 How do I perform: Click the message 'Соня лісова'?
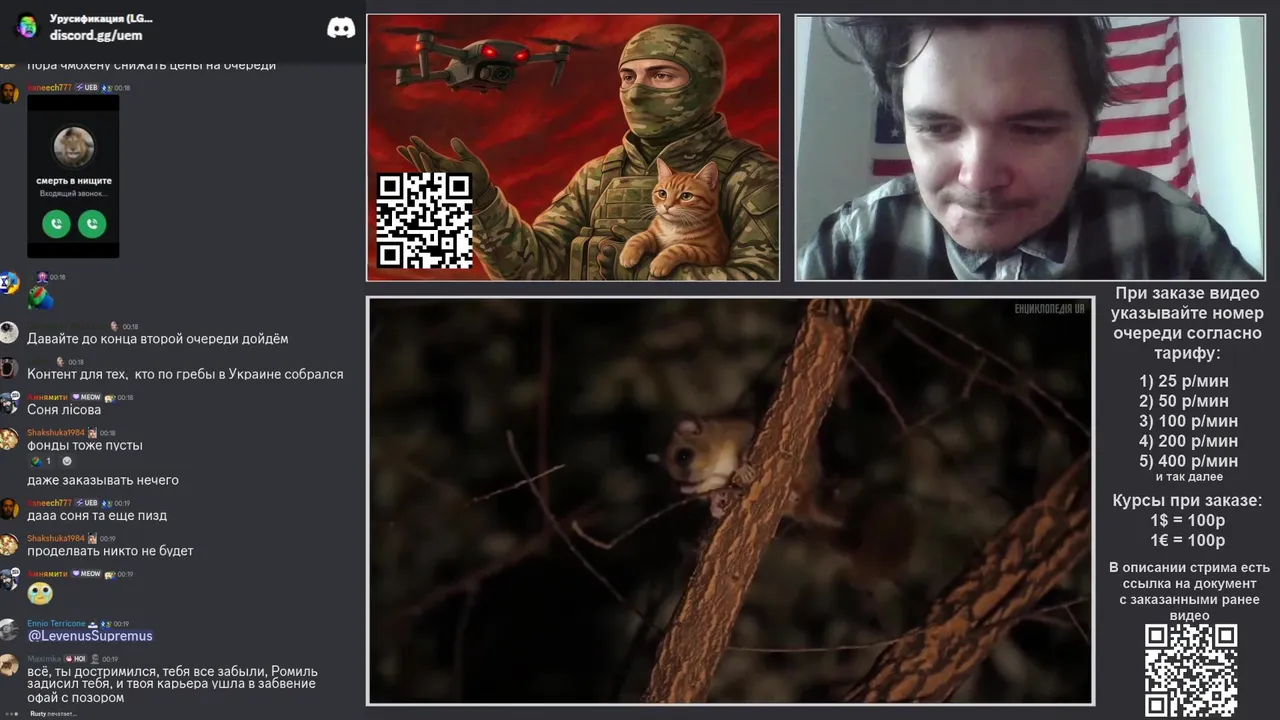[64, 409]
